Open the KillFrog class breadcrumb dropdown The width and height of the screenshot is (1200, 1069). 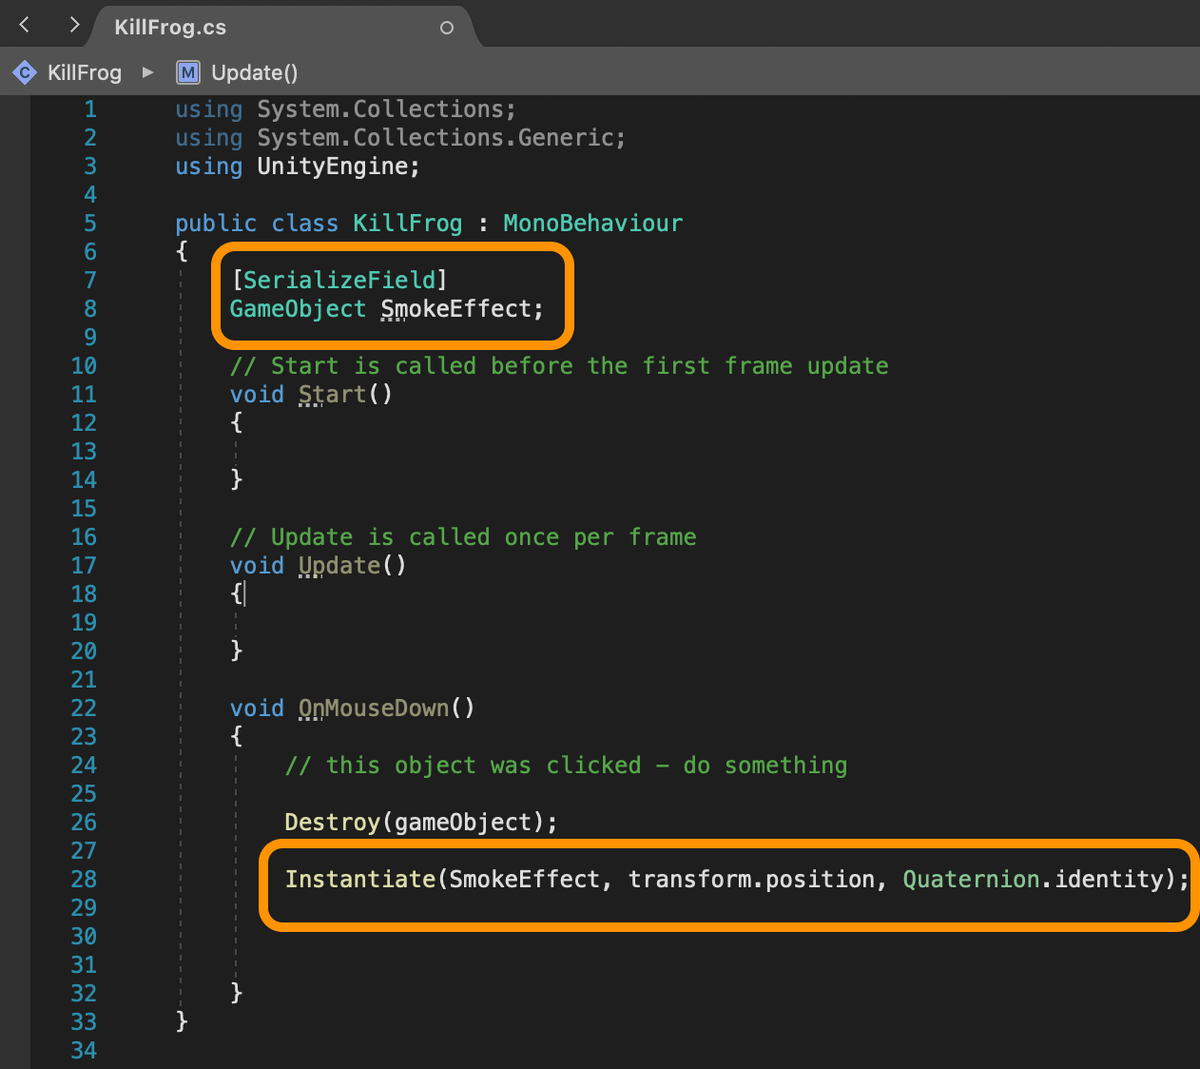coord(84,73)
